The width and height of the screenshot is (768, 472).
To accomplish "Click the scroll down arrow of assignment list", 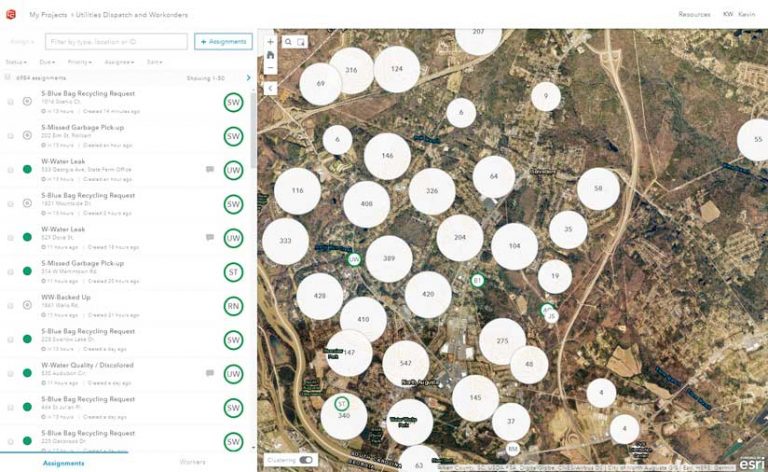I will click(x=253, y=447).
